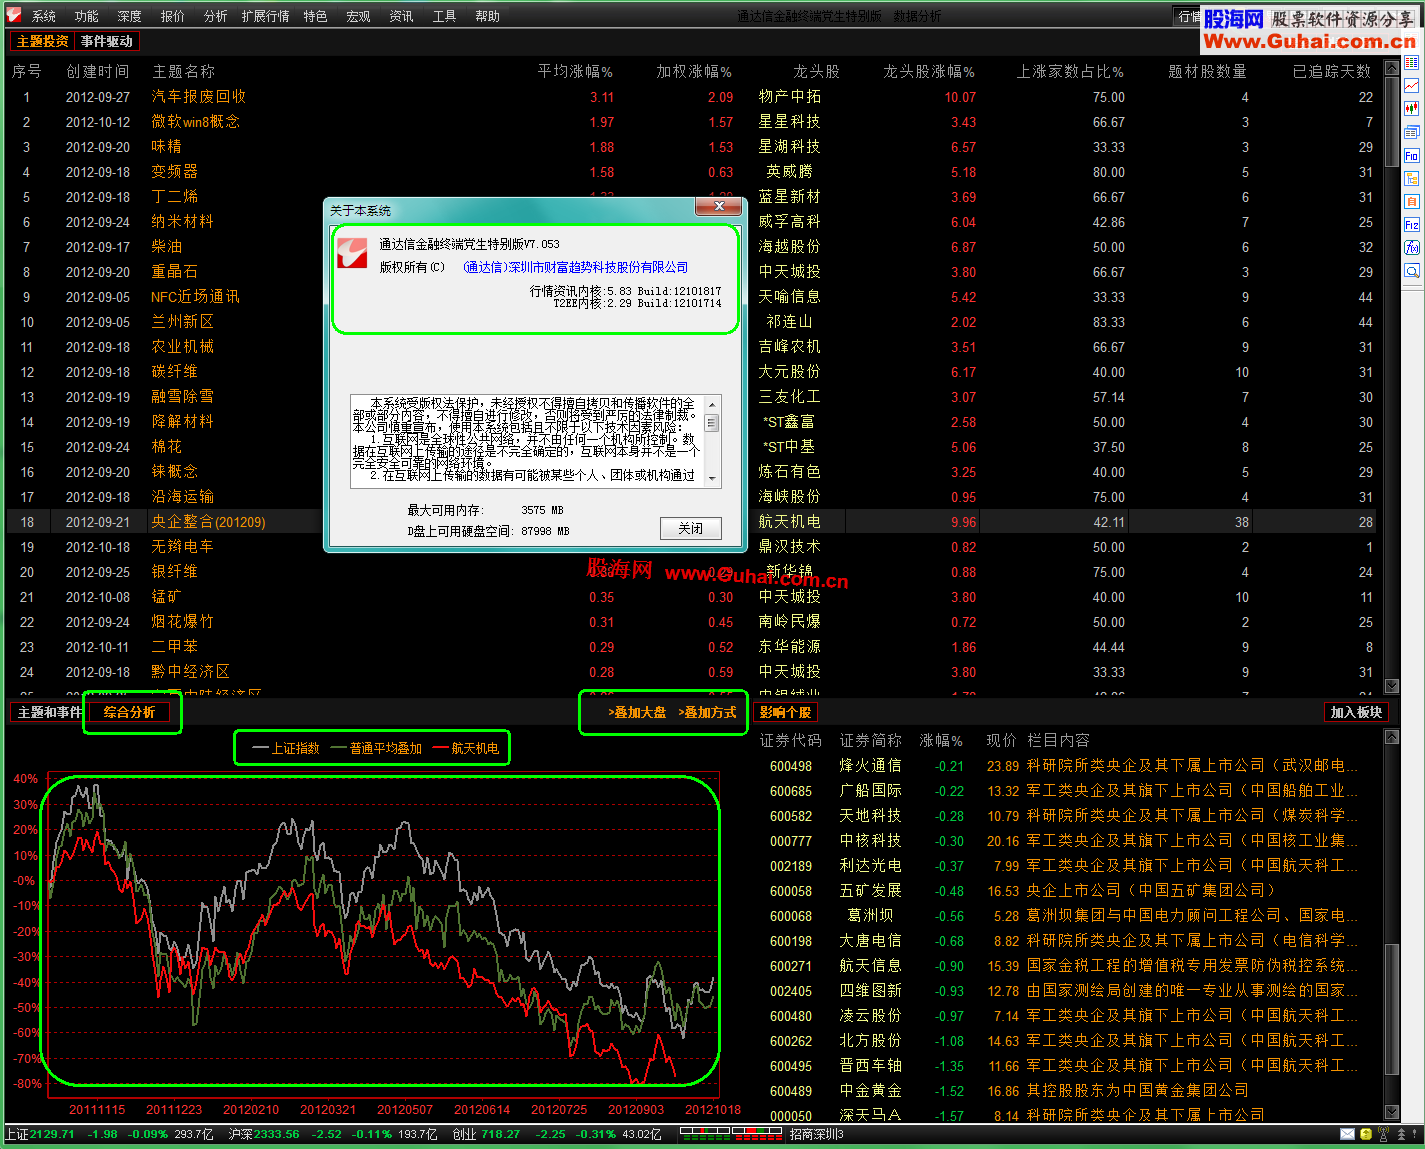Viewport: 1425px width, 1149px height.
Task: Click the antenna connection icon in status bar
Action: point(1384,1134)
